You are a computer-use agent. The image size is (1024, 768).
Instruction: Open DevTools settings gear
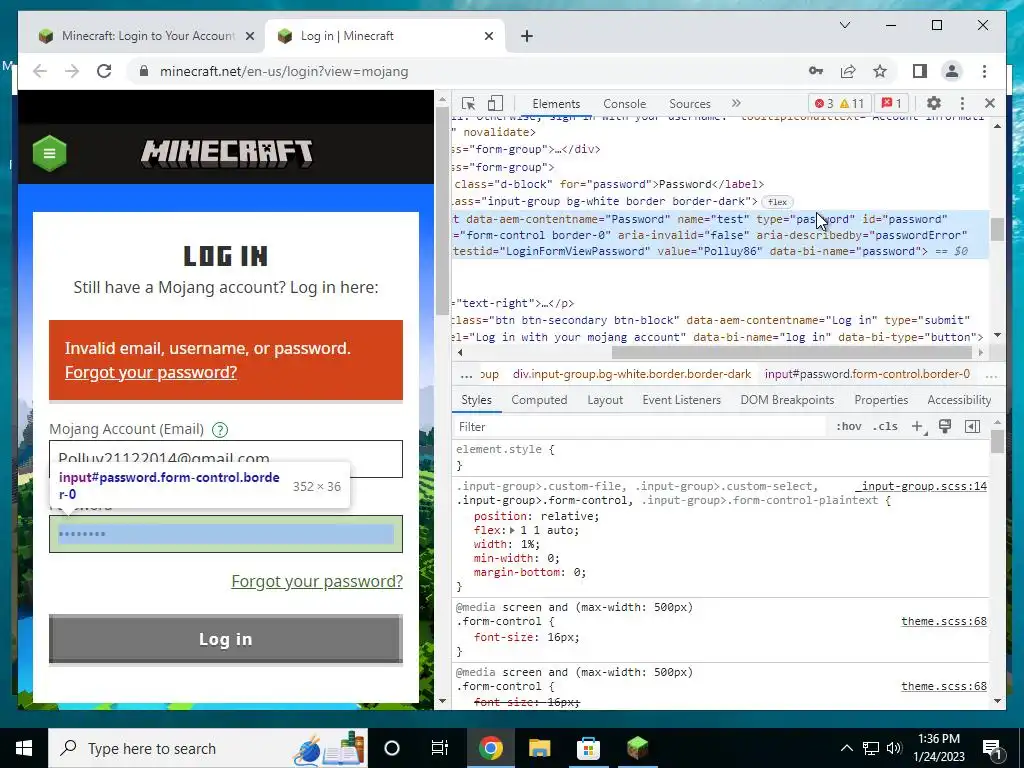pos(934,103)
